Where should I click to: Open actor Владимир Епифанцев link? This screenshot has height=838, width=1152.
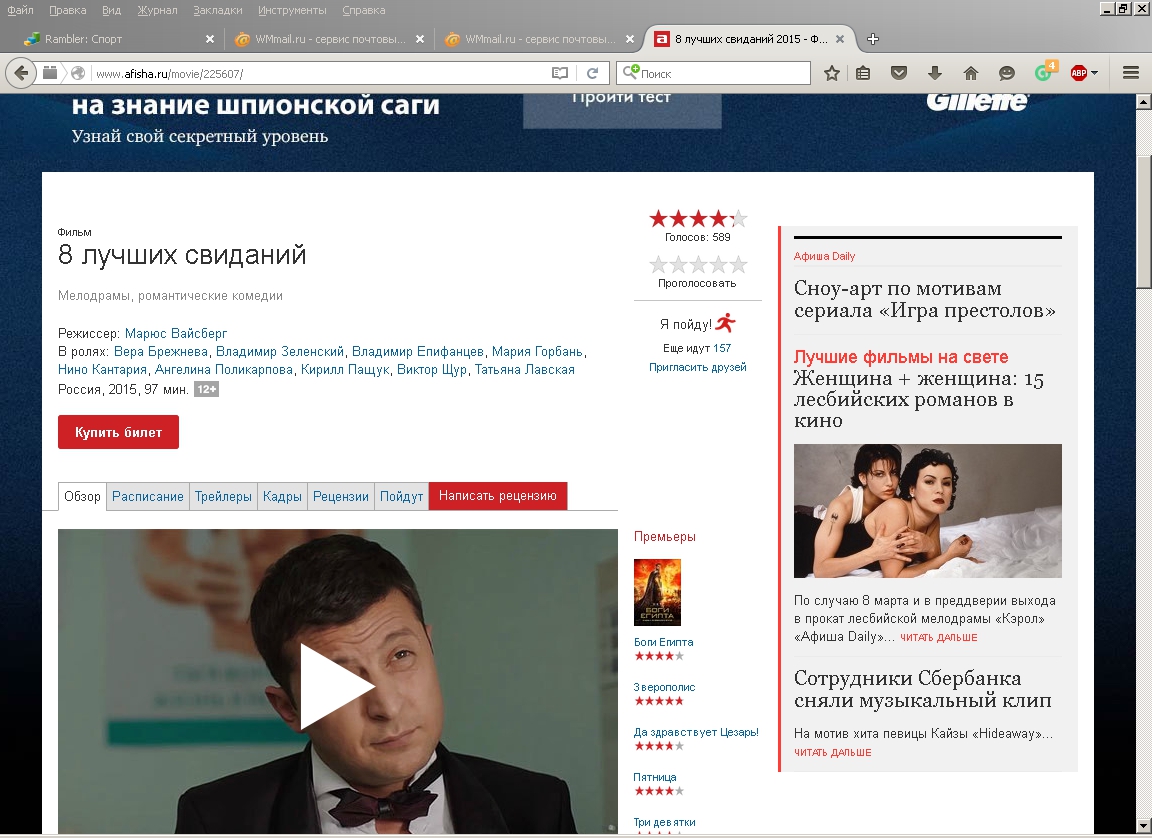pyautogui.click(x=417, y=351)
